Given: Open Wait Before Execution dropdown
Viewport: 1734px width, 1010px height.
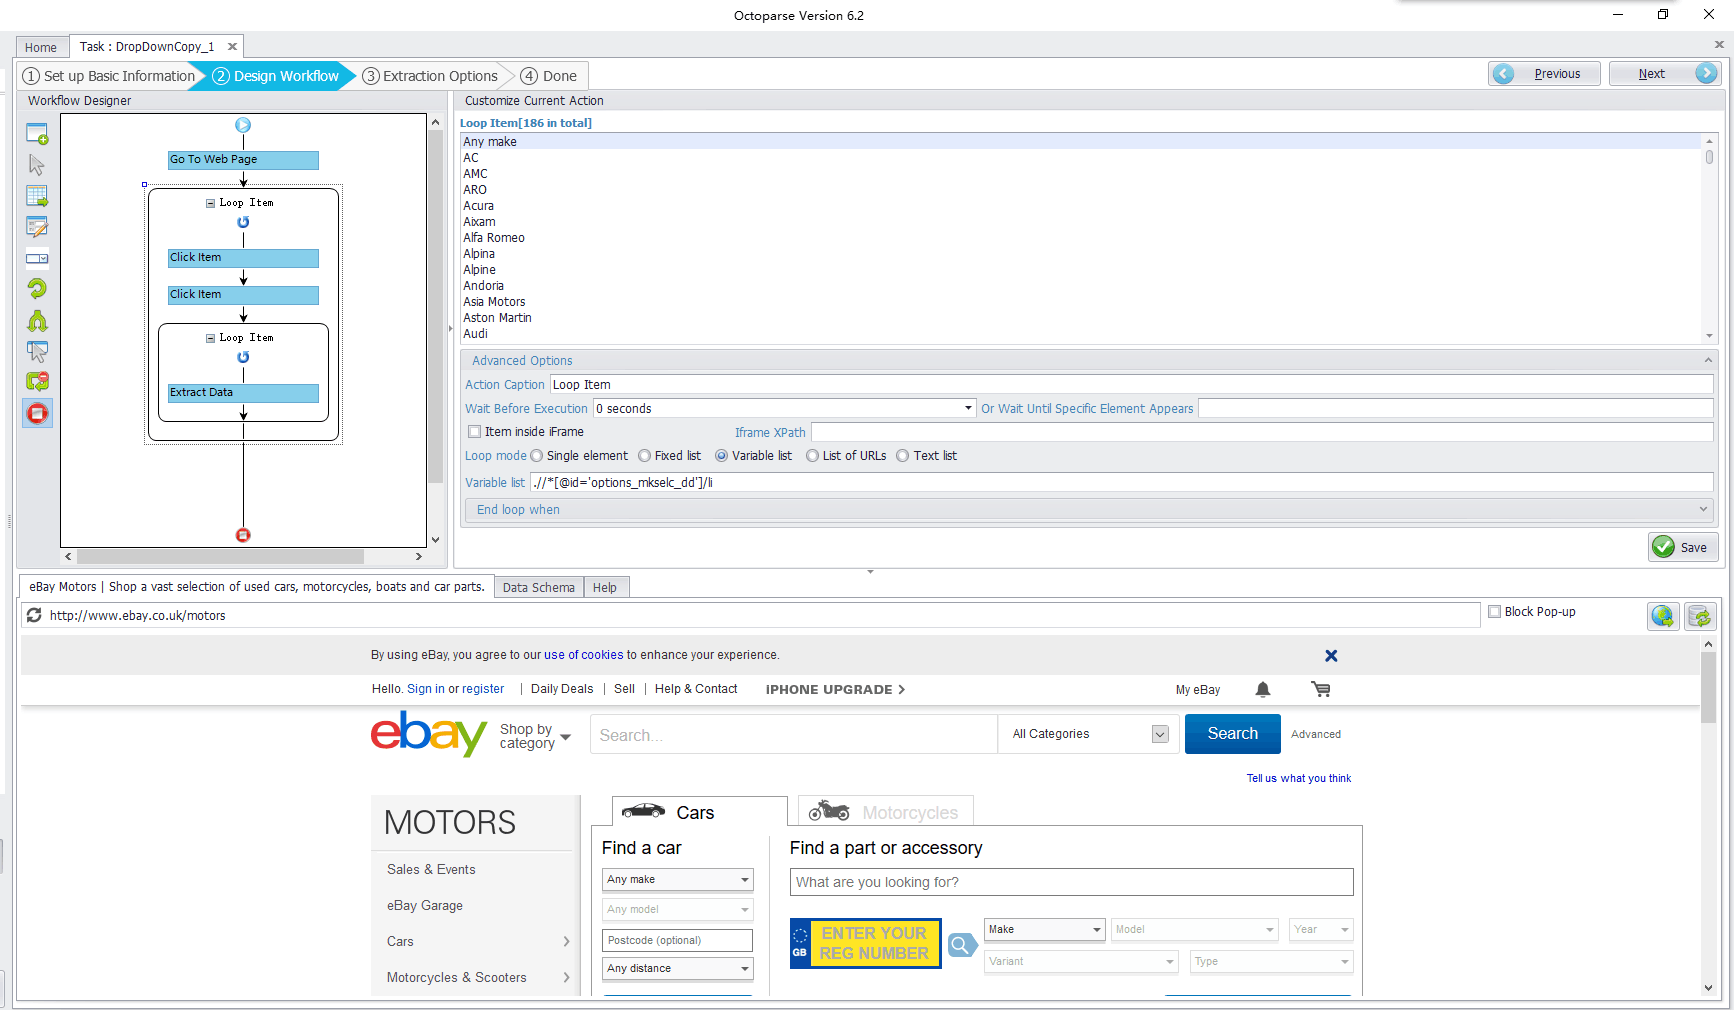Looking at the screenshot, I should (x=968, y=408).
